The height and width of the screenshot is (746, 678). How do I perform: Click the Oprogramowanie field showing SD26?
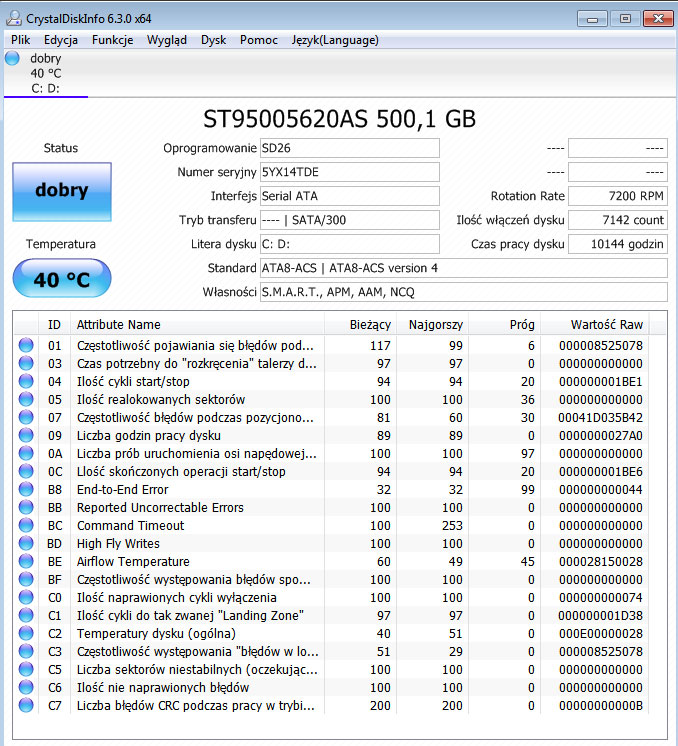tap(350, 148)
